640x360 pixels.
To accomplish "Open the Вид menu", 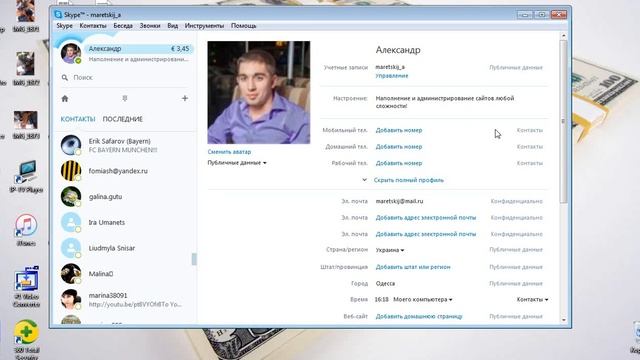I will [173, 26].
